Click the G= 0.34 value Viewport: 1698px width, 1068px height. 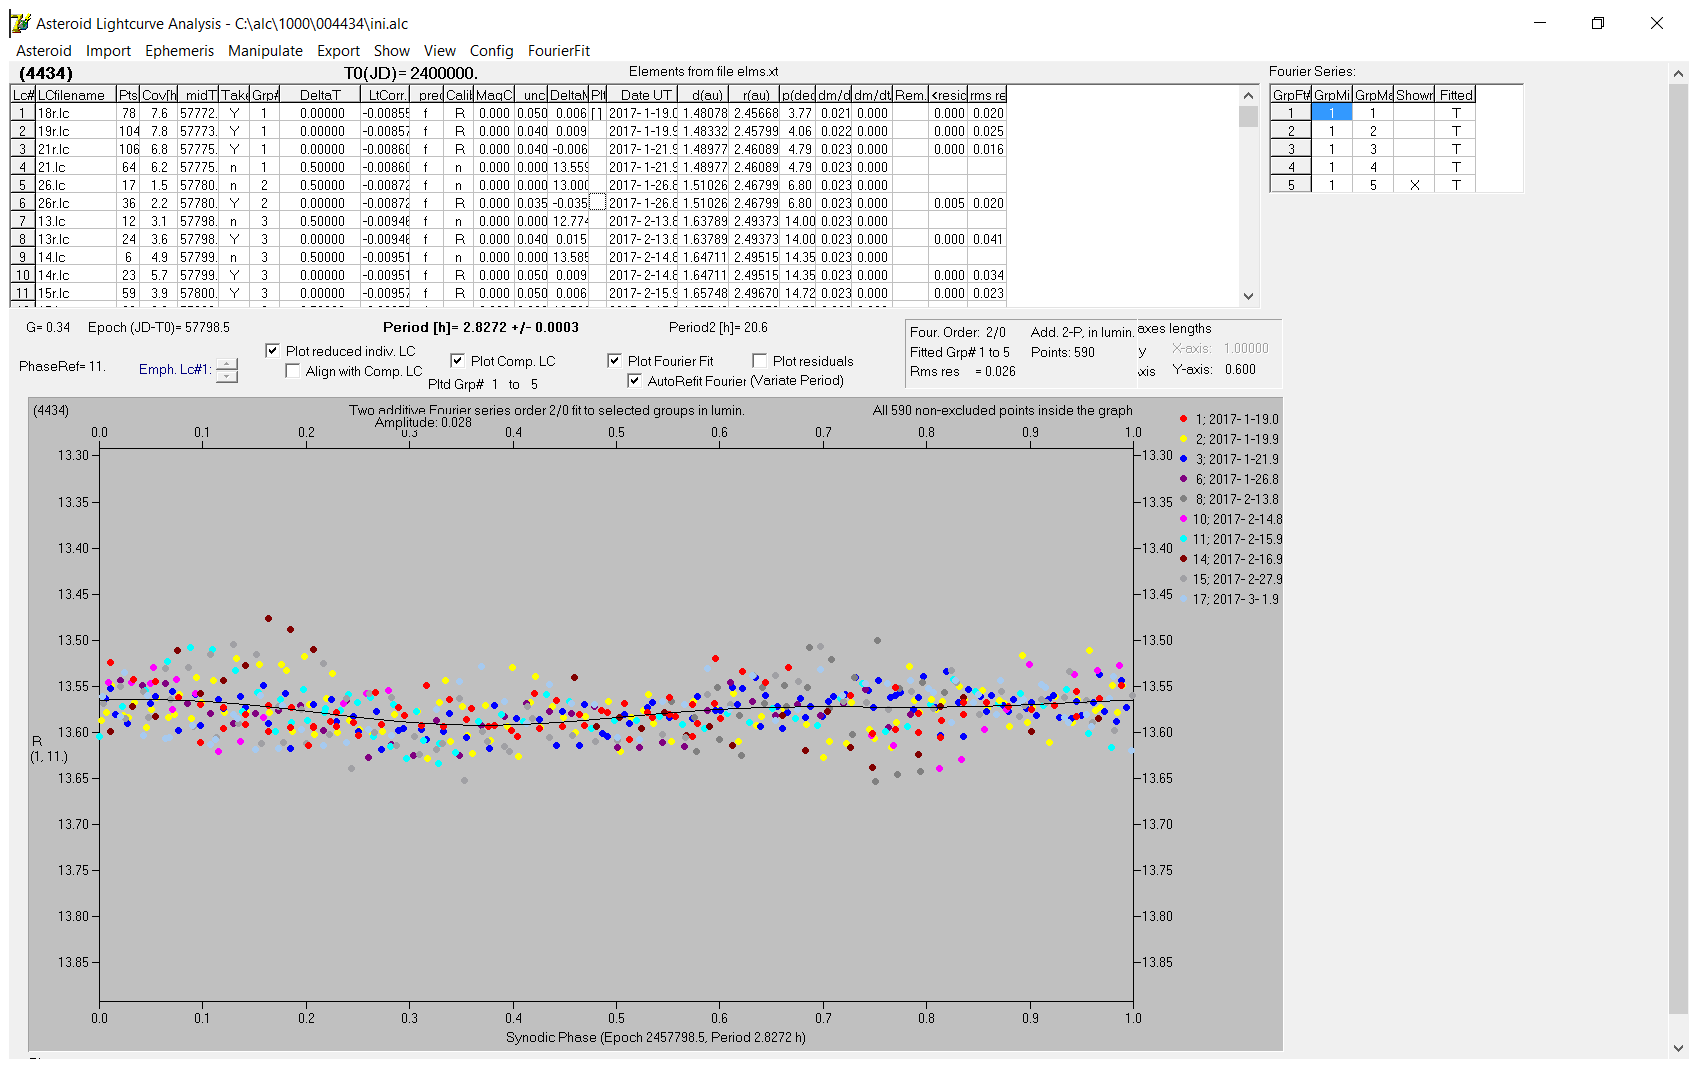pyautogui.click(x=48, y=327)
